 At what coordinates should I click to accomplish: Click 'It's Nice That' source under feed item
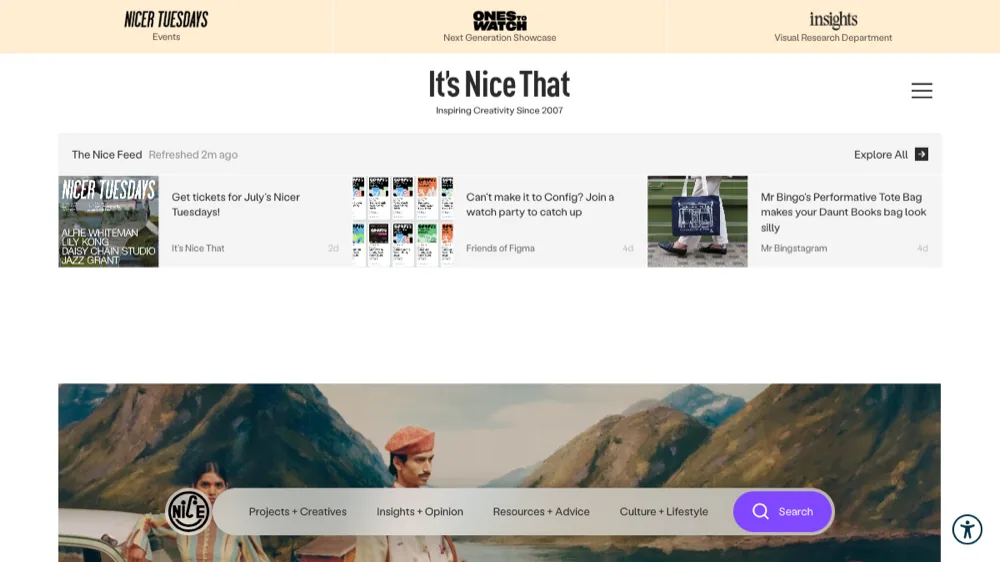(198, 248)
